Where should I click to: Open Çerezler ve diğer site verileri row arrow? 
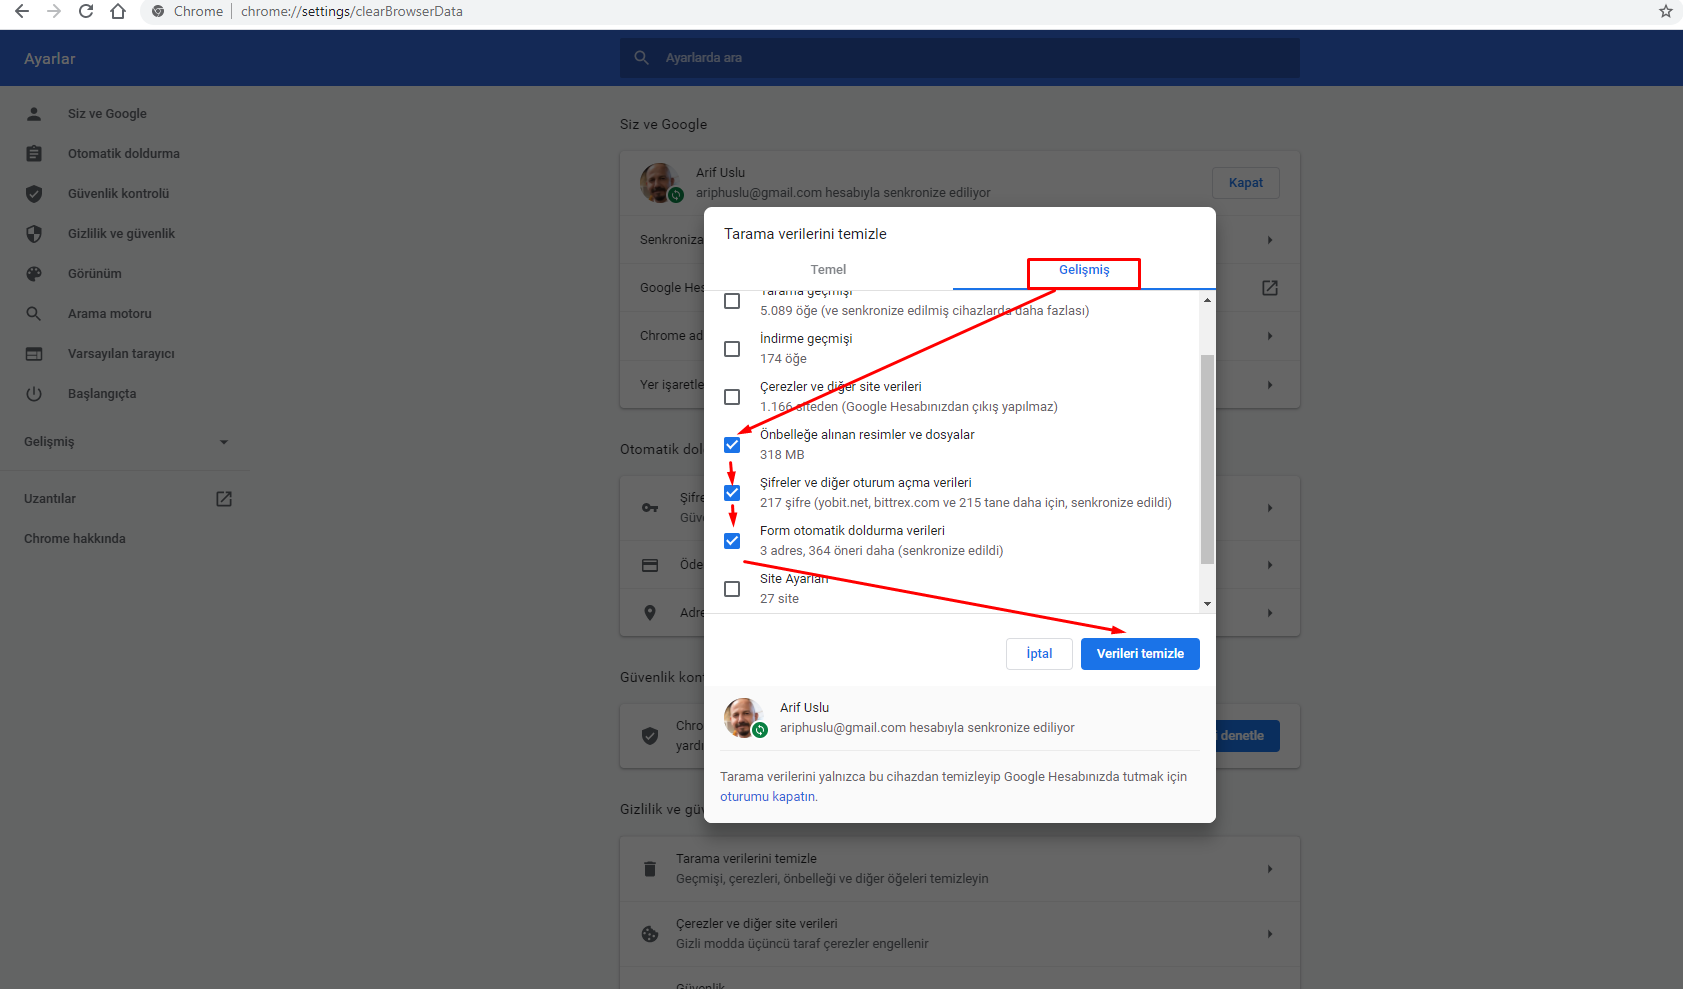(1270, 934)
